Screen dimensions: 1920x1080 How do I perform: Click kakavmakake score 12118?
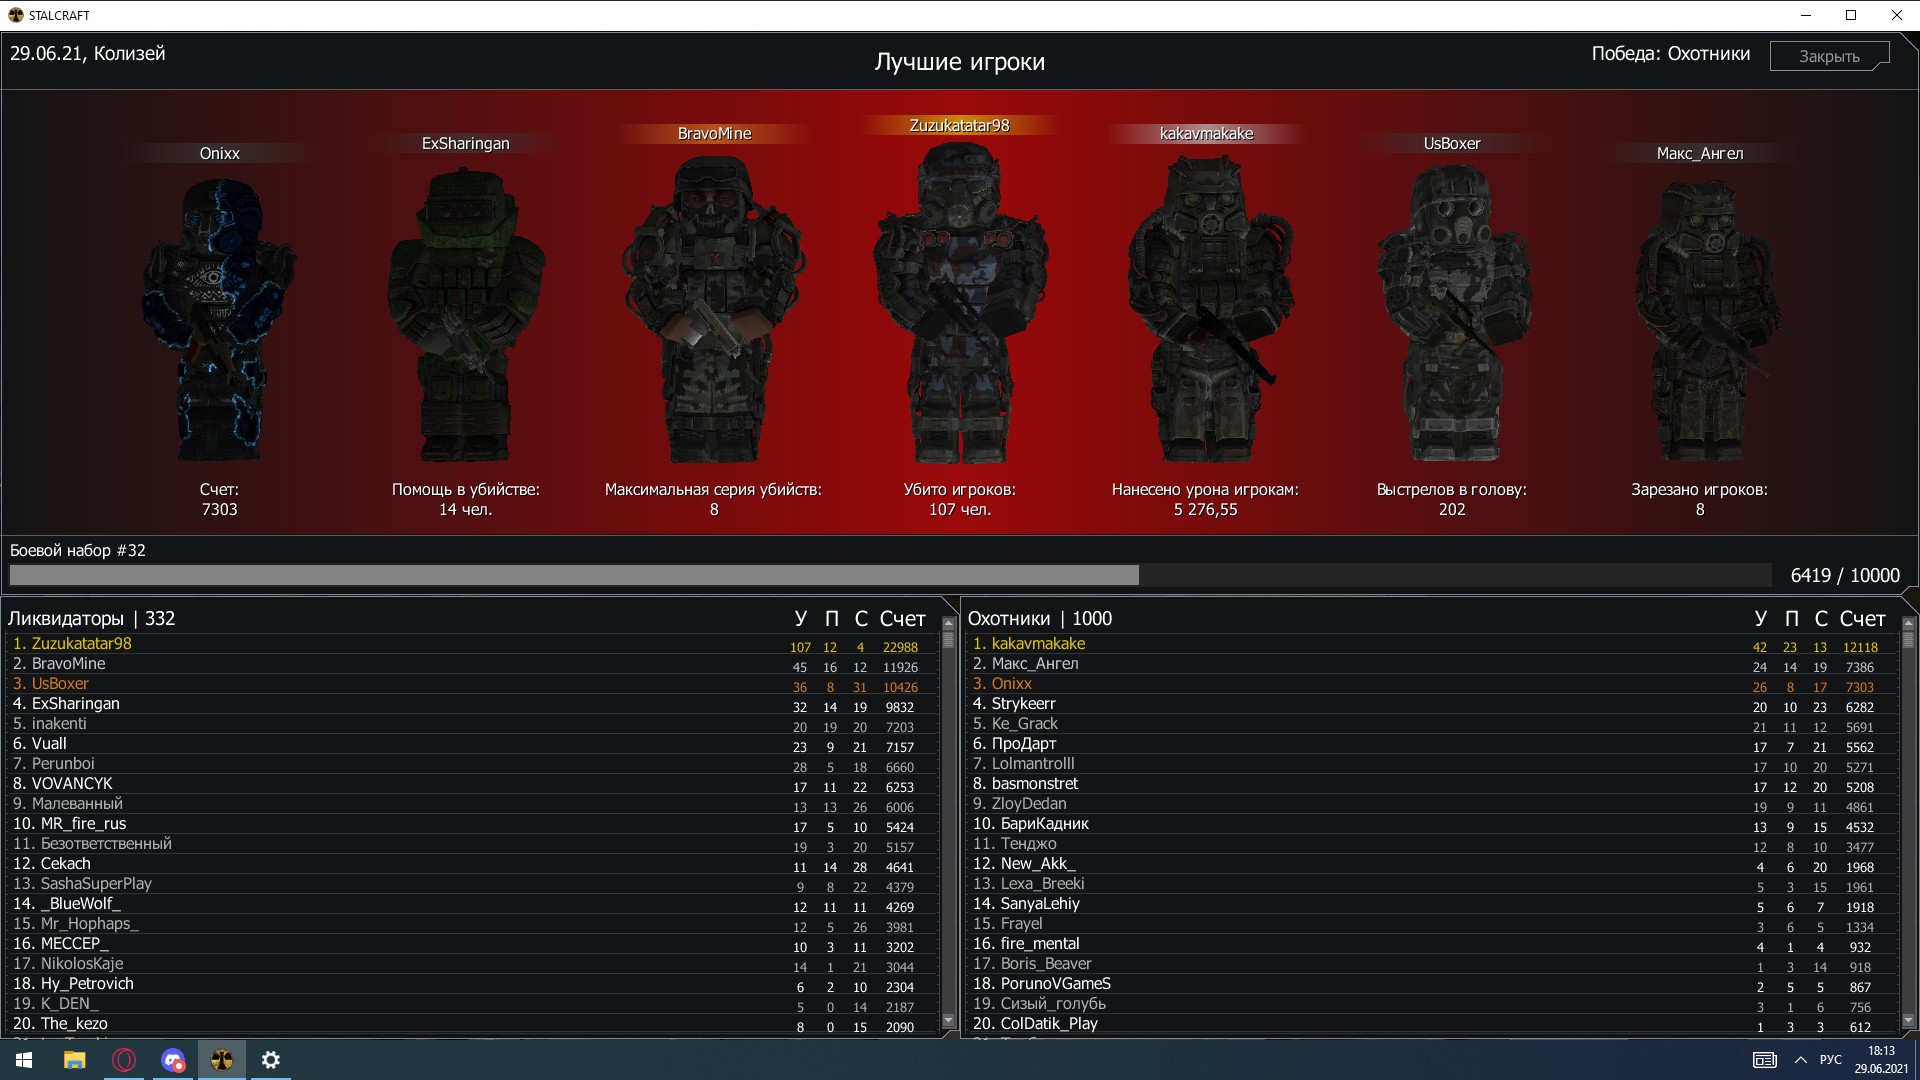coord(1860,647)
